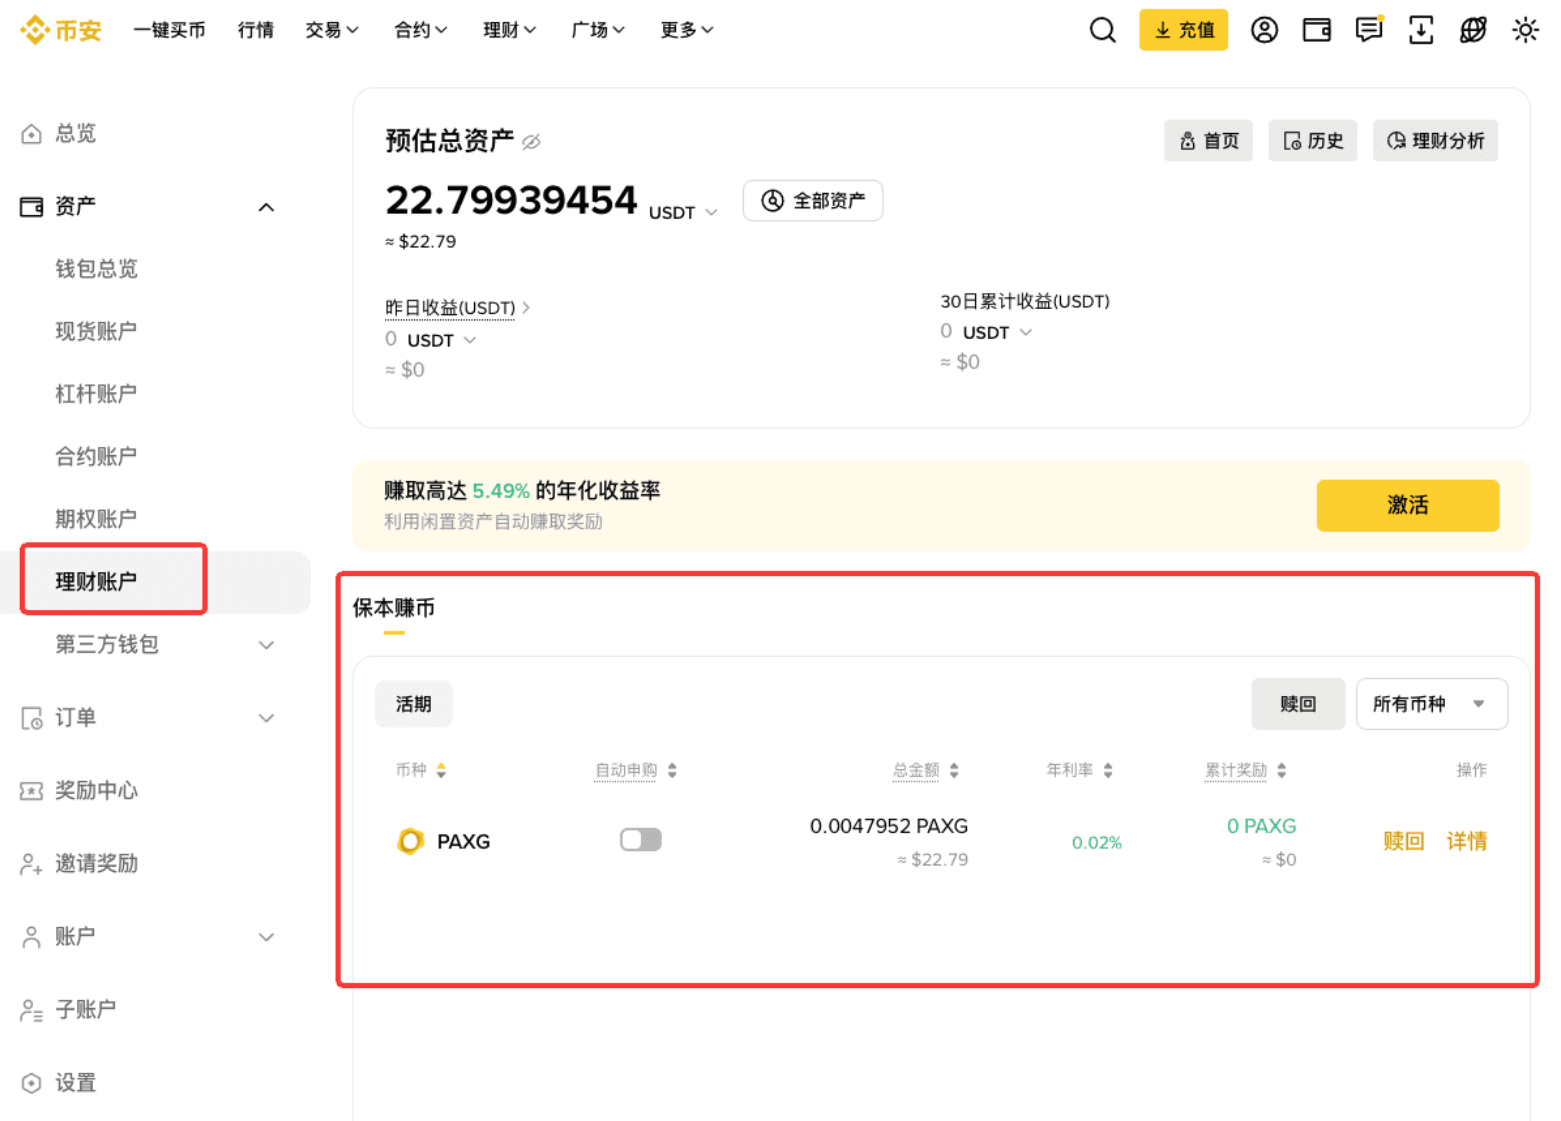Click 昨日收益(USDT) to view details
The height and width of the screenshot is (1121, 1561).
[448, 307]
